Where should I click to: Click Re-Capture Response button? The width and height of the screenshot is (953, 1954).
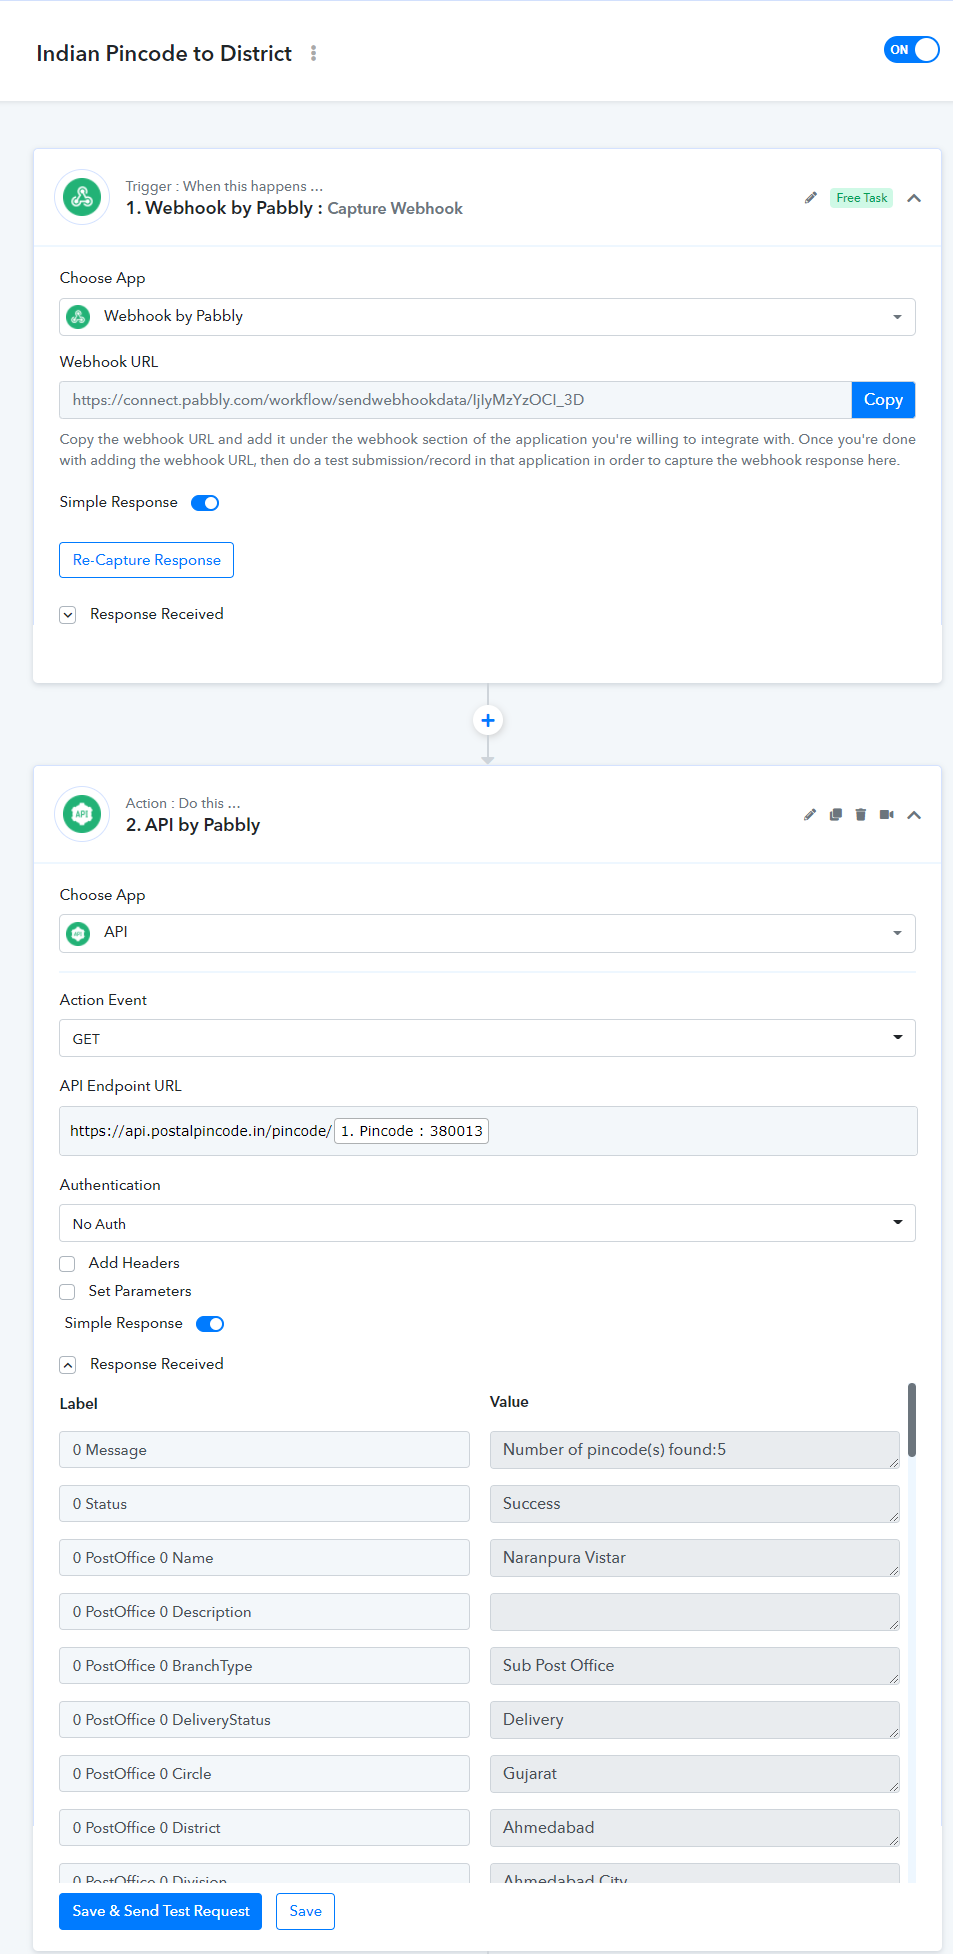146,560
